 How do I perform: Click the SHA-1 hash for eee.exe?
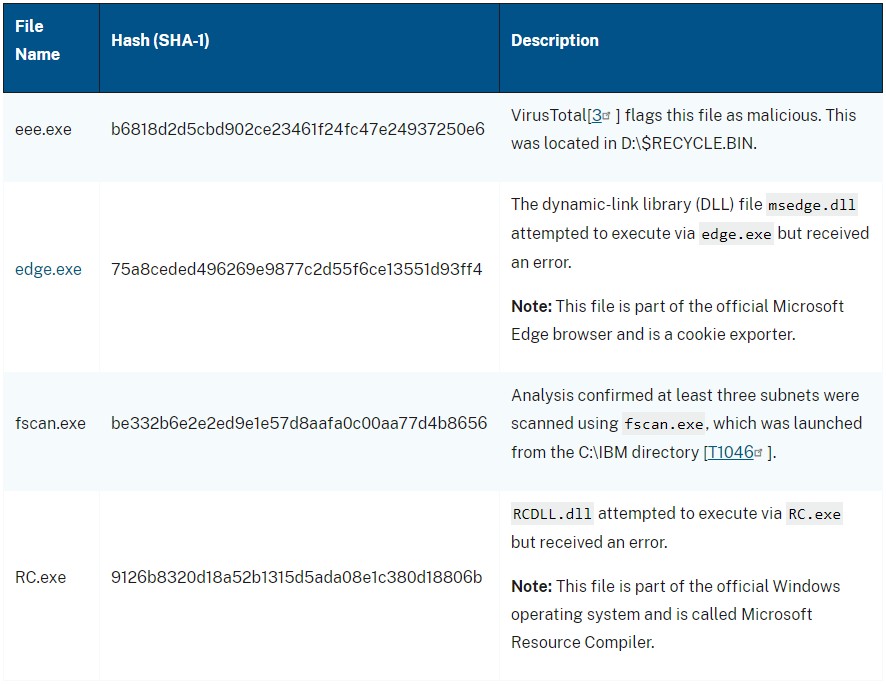coord(298,129)
